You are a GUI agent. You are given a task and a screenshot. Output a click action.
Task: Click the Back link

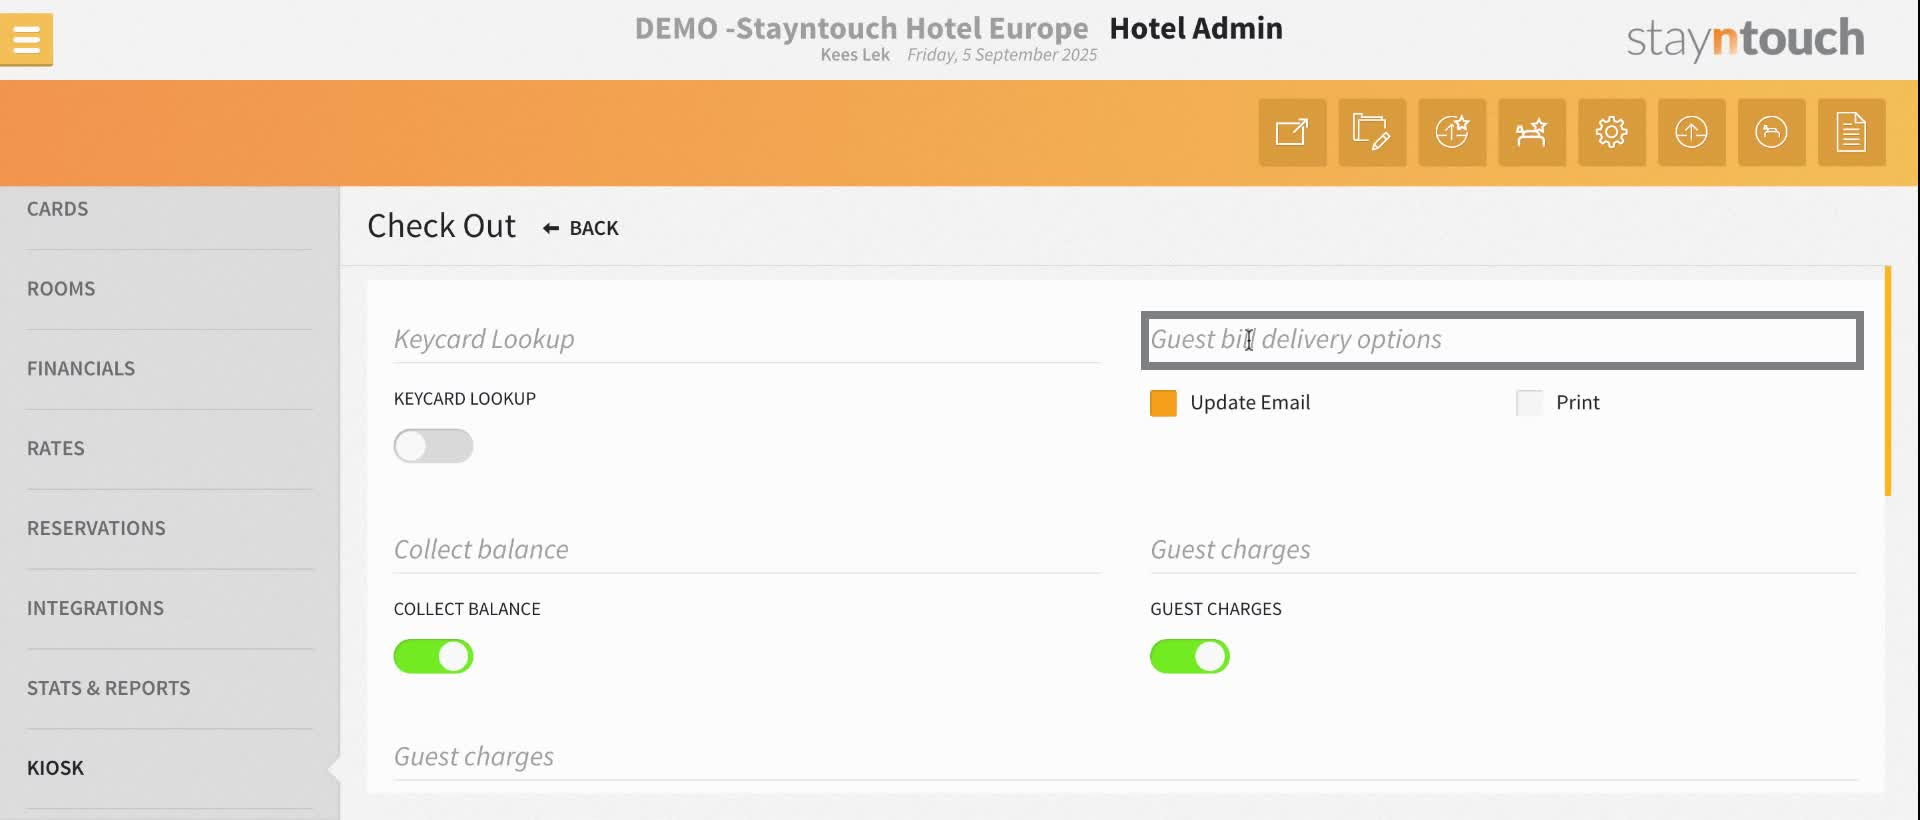pos(581,228)
